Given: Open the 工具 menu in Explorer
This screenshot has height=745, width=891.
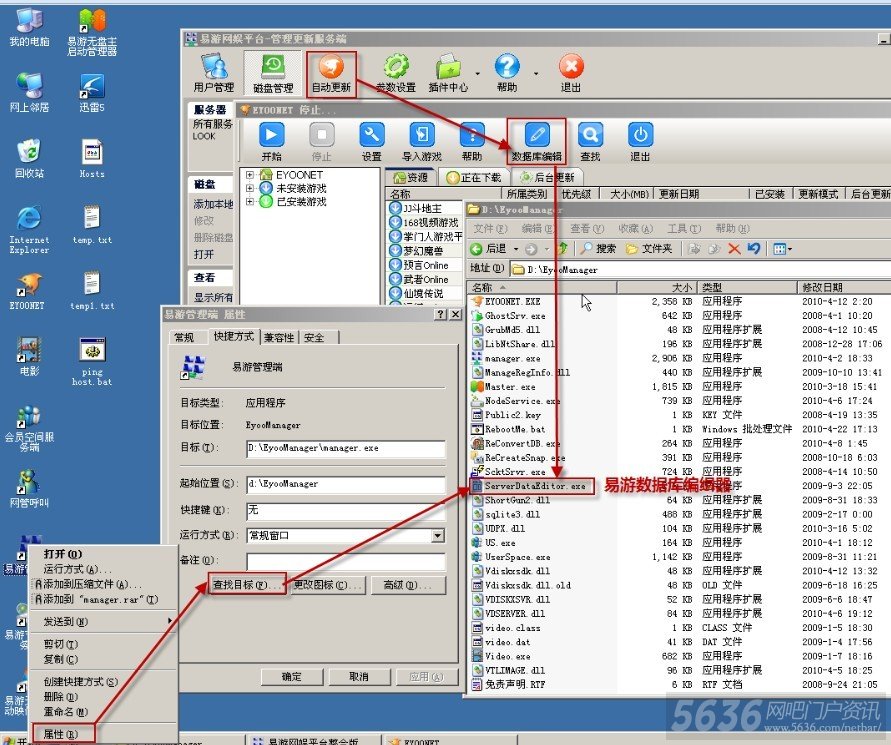Looking at the screenshot, I should [684, 228].
